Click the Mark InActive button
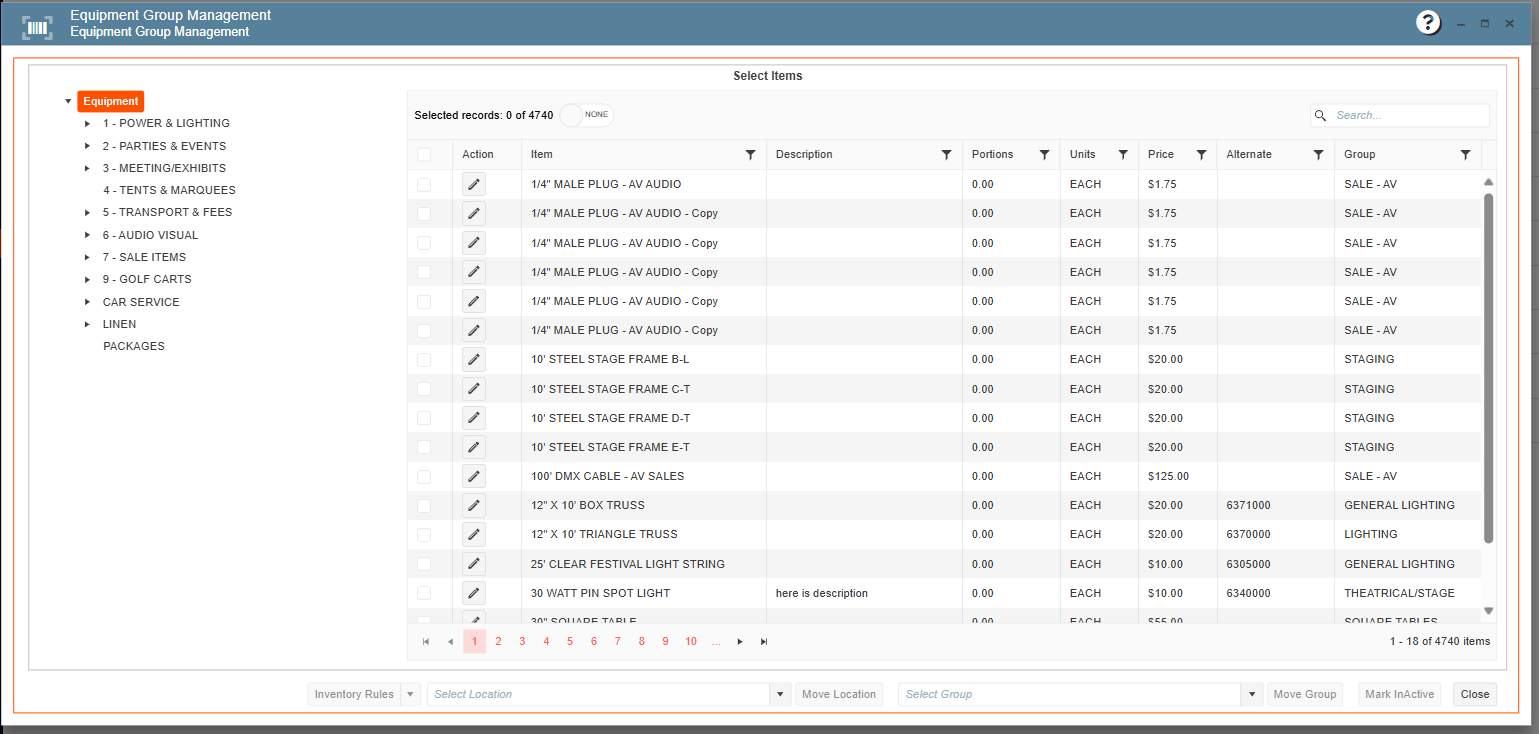This screenshot has height=734, width=1539. coord(1399,694)
